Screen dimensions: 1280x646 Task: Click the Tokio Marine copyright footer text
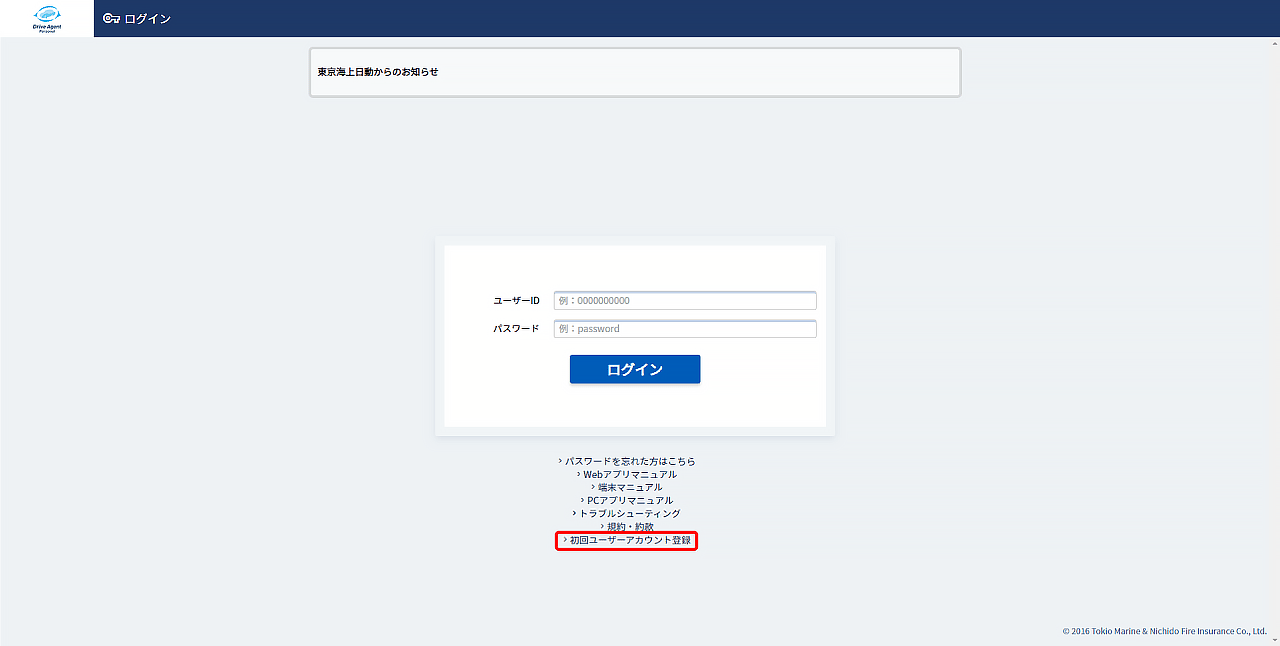(1164, 632)
